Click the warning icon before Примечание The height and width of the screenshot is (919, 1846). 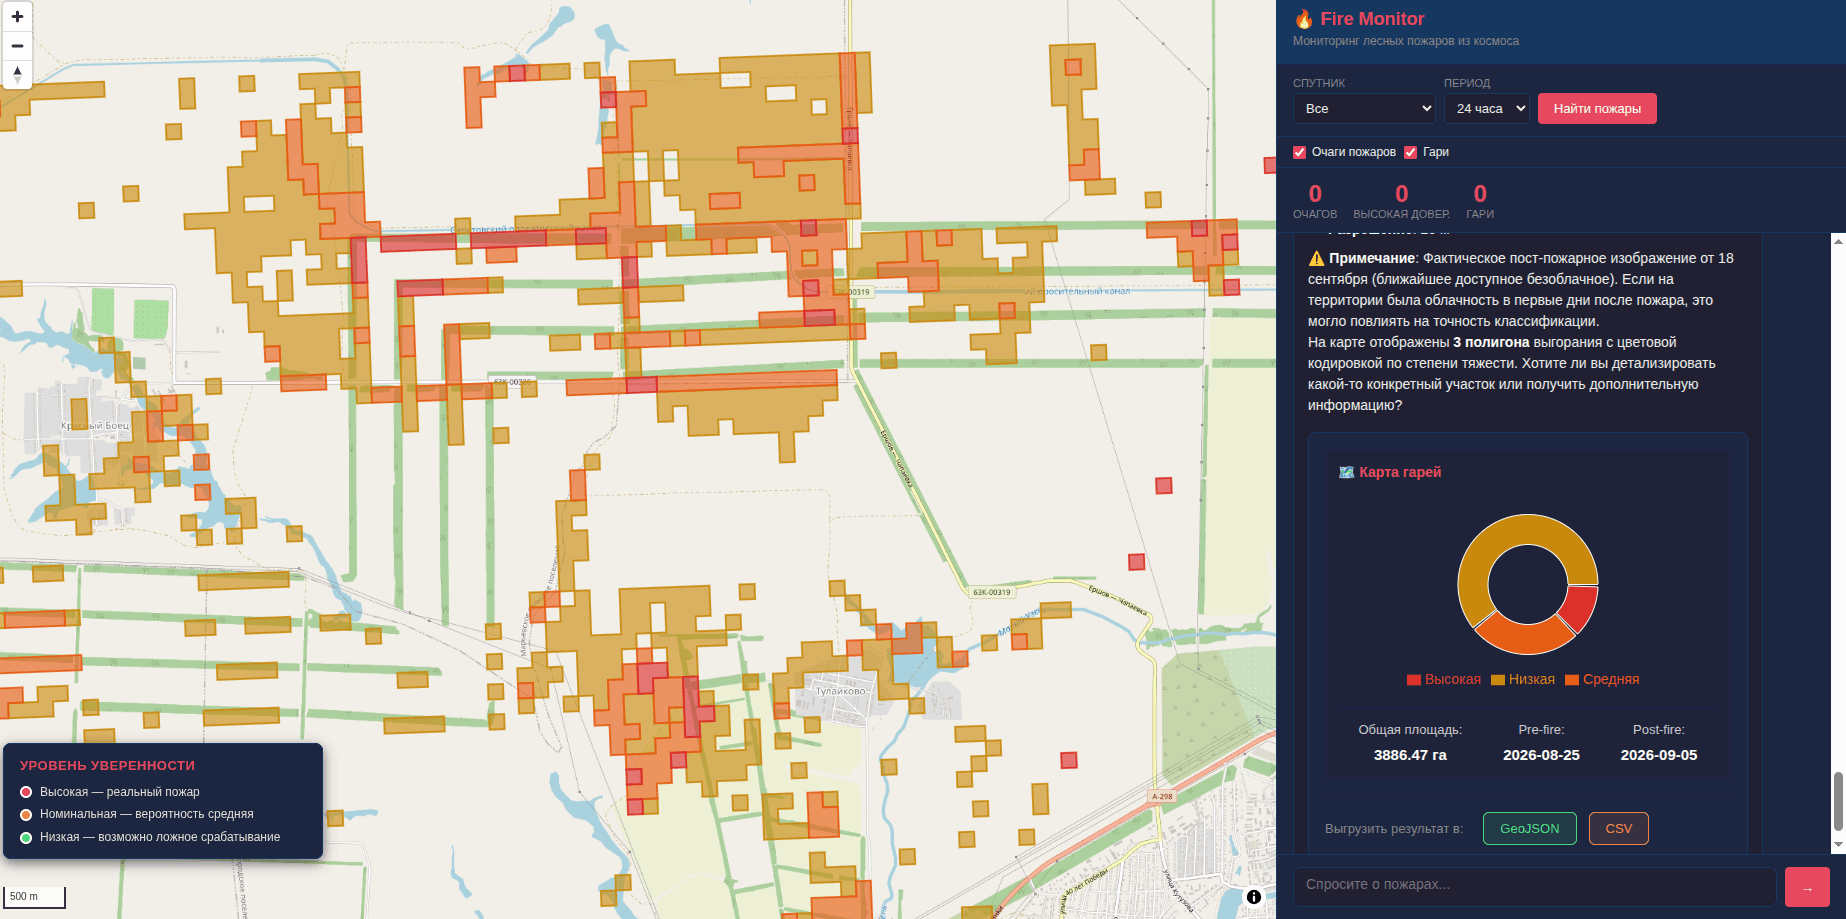(x=1316, y=258)
